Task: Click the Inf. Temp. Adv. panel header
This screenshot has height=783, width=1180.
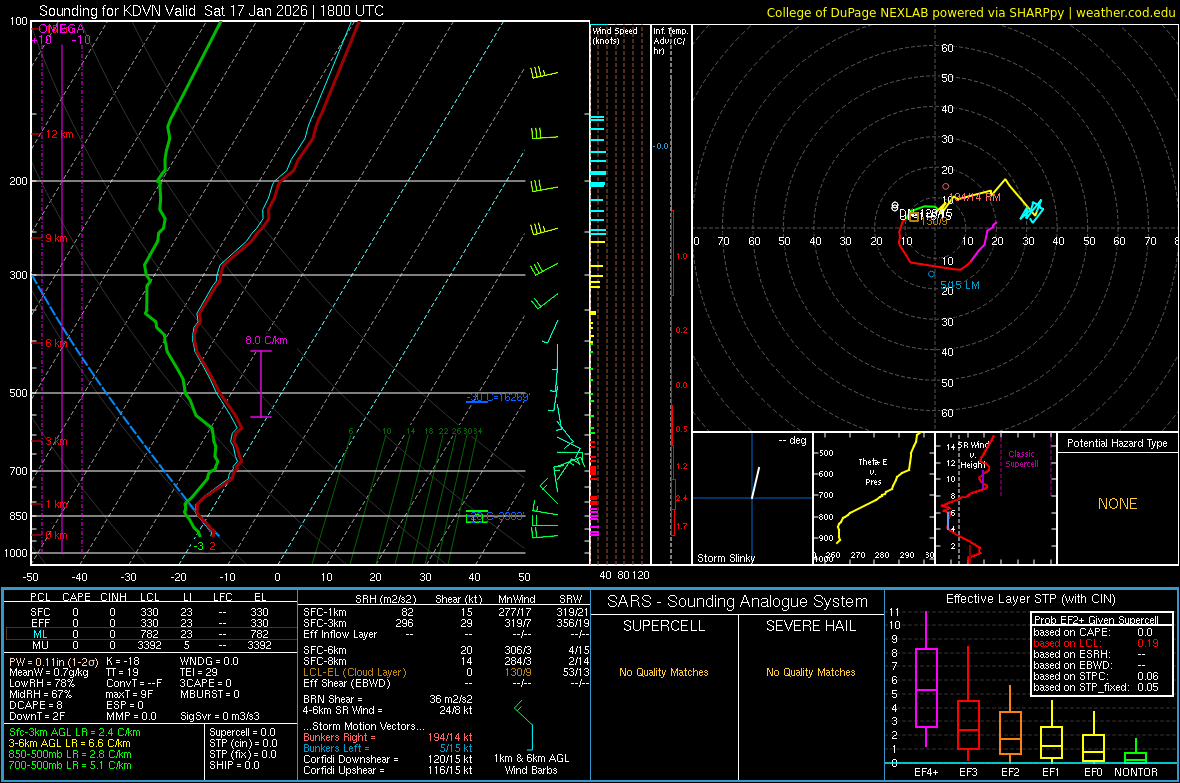Action: (670, 41)
